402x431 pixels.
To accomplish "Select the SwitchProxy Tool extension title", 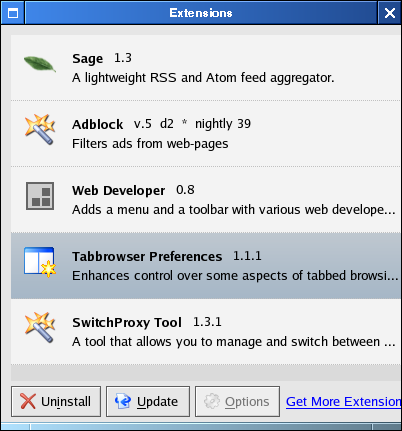I will pos(127,322).
